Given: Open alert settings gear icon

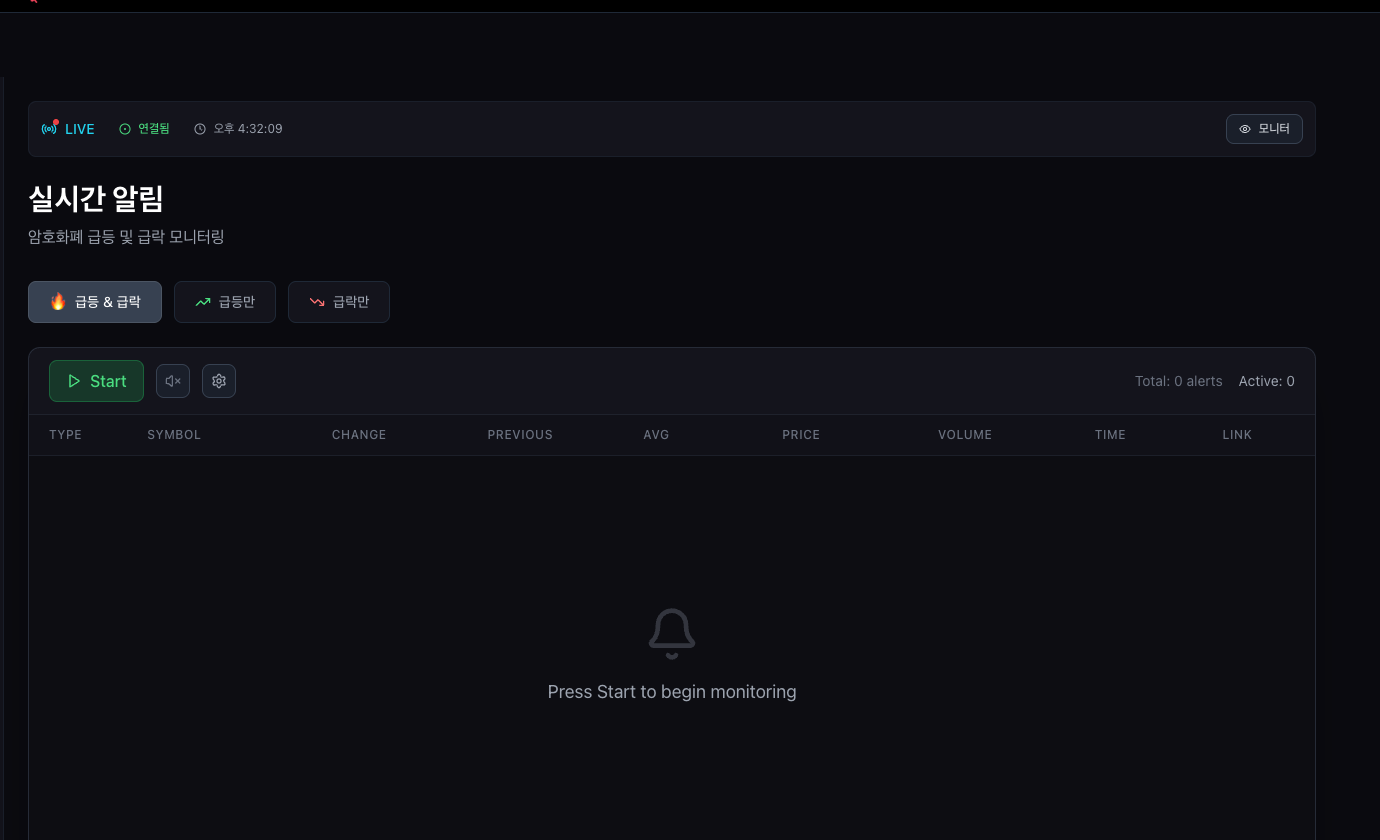Looking at the screenshot, I should point(219,381).
